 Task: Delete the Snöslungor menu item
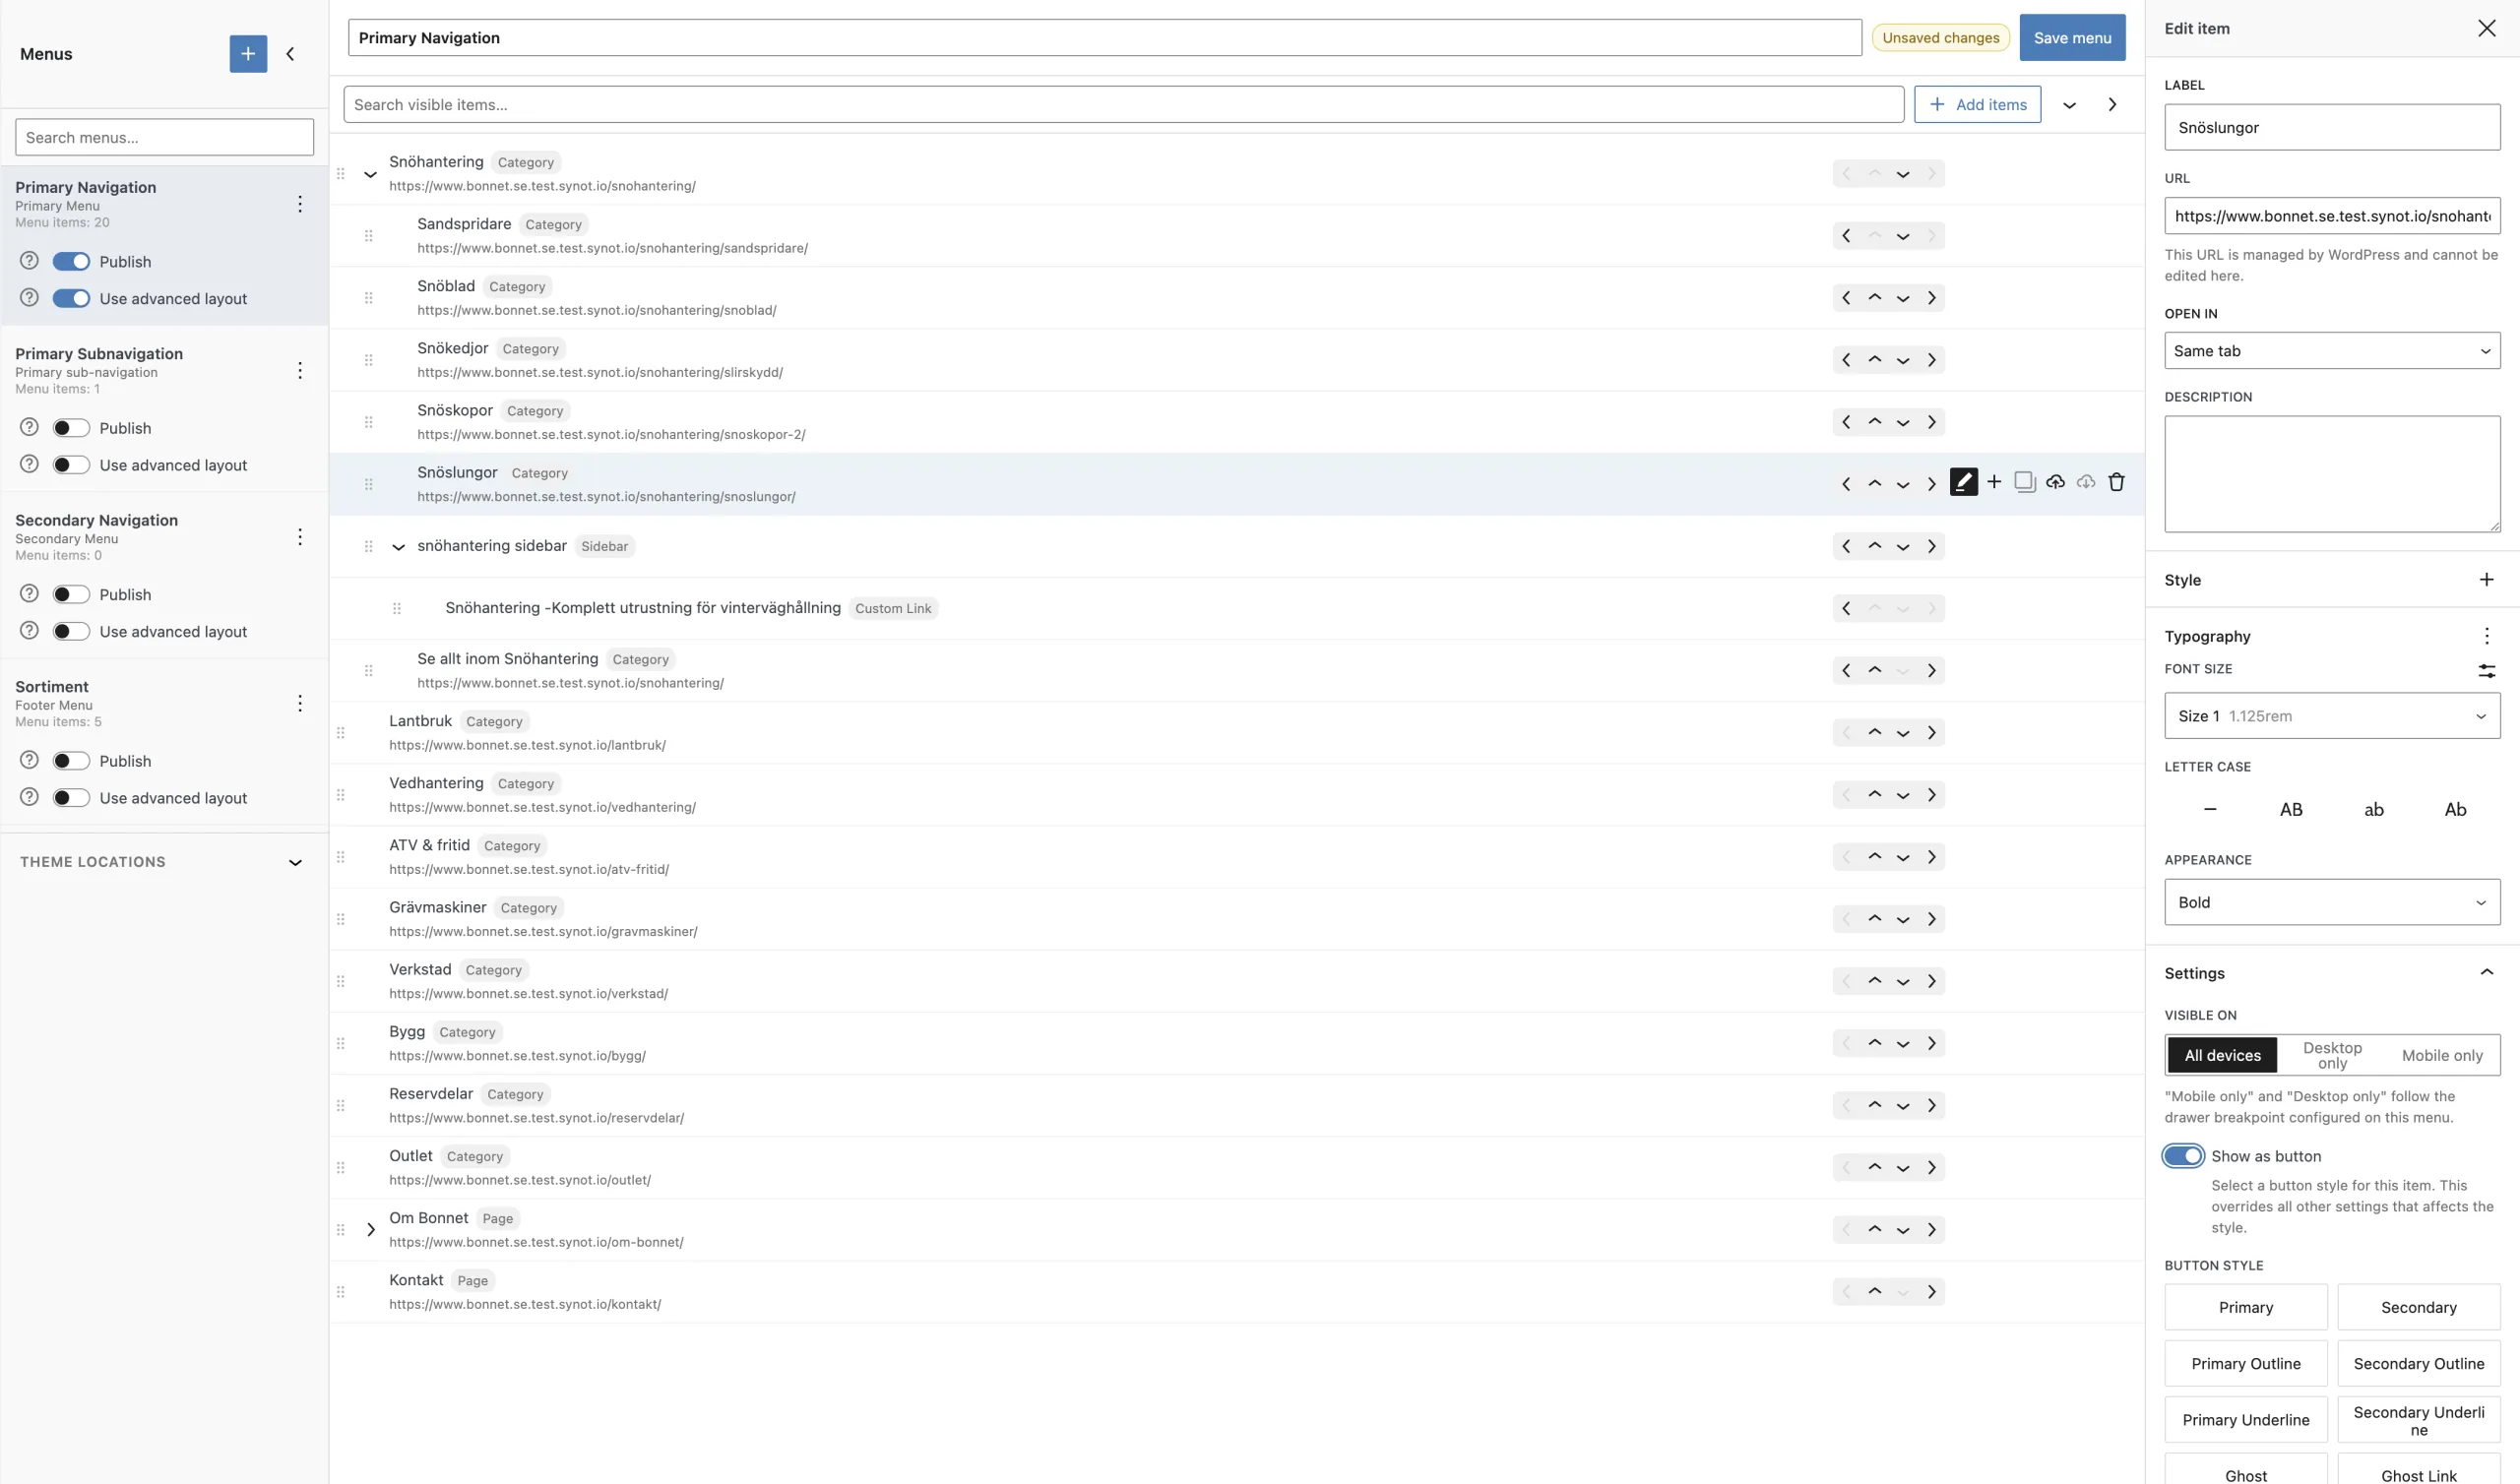[2116, 482]
